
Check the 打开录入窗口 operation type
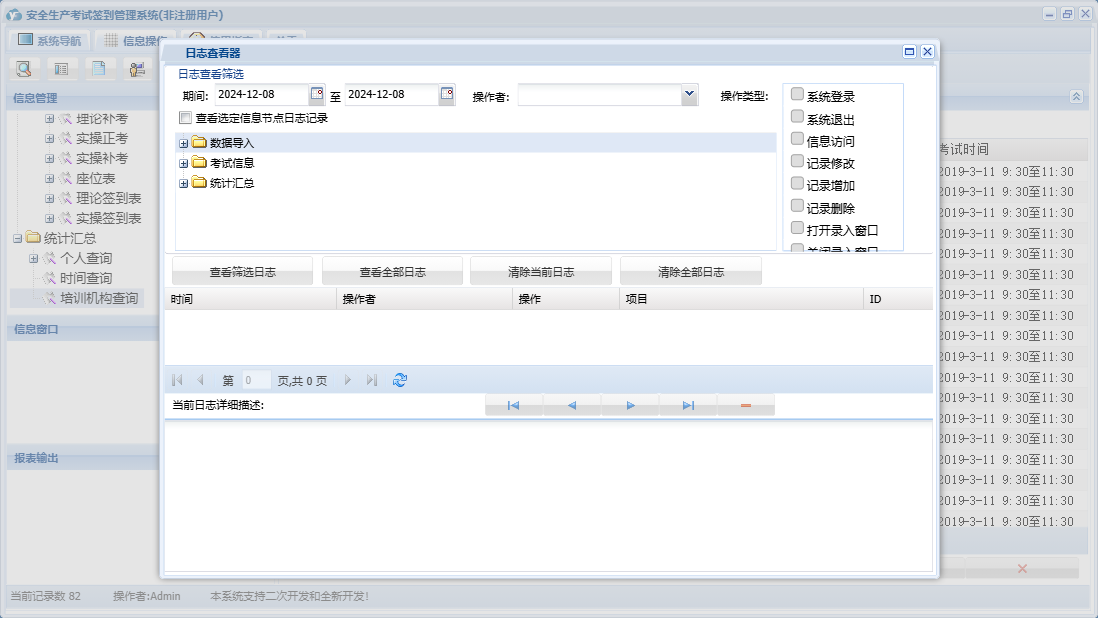(x=797, y=227)
